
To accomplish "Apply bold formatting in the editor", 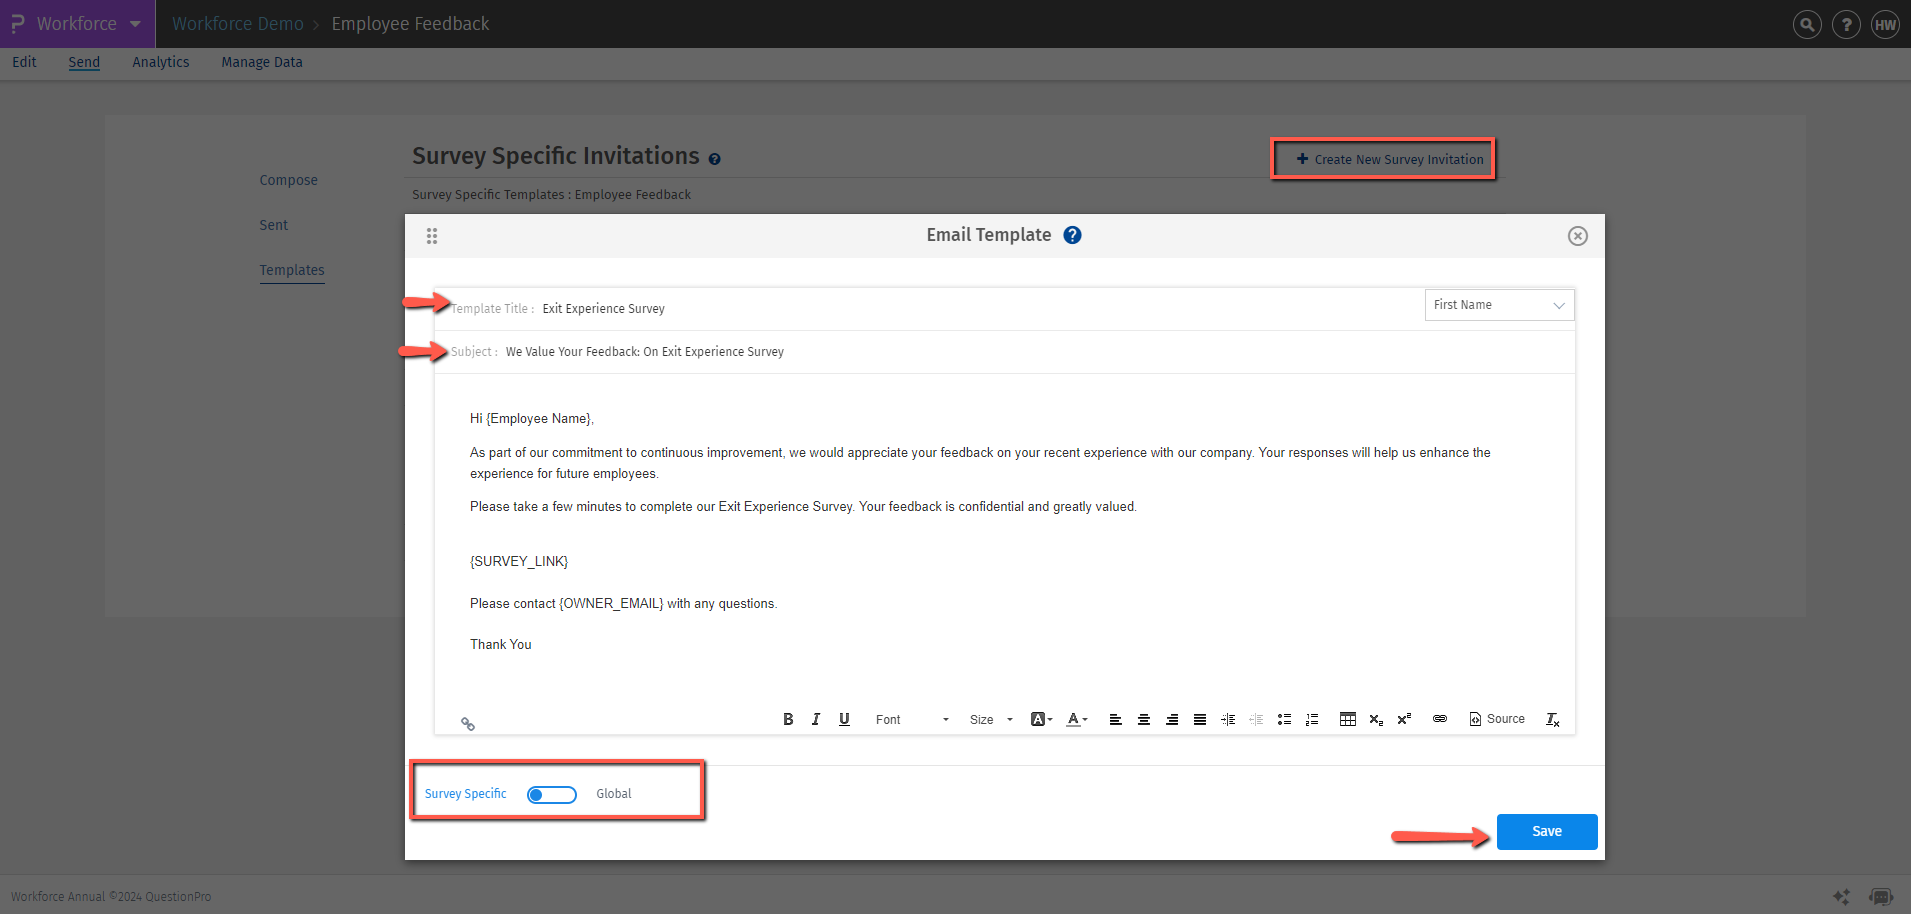I will (x=788, y=719).
